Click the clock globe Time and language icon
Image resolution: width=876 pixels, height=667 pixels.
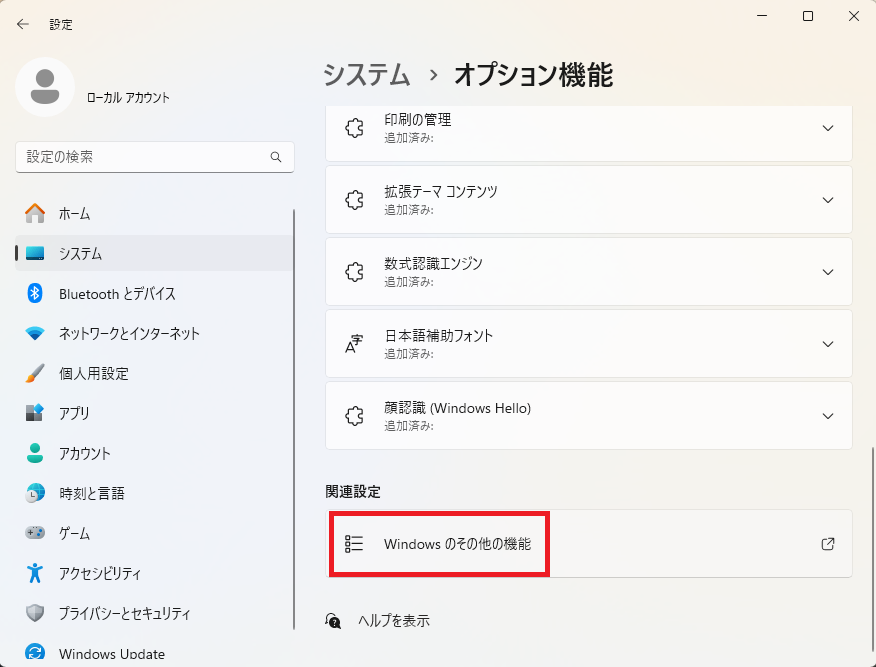(35, 493)
